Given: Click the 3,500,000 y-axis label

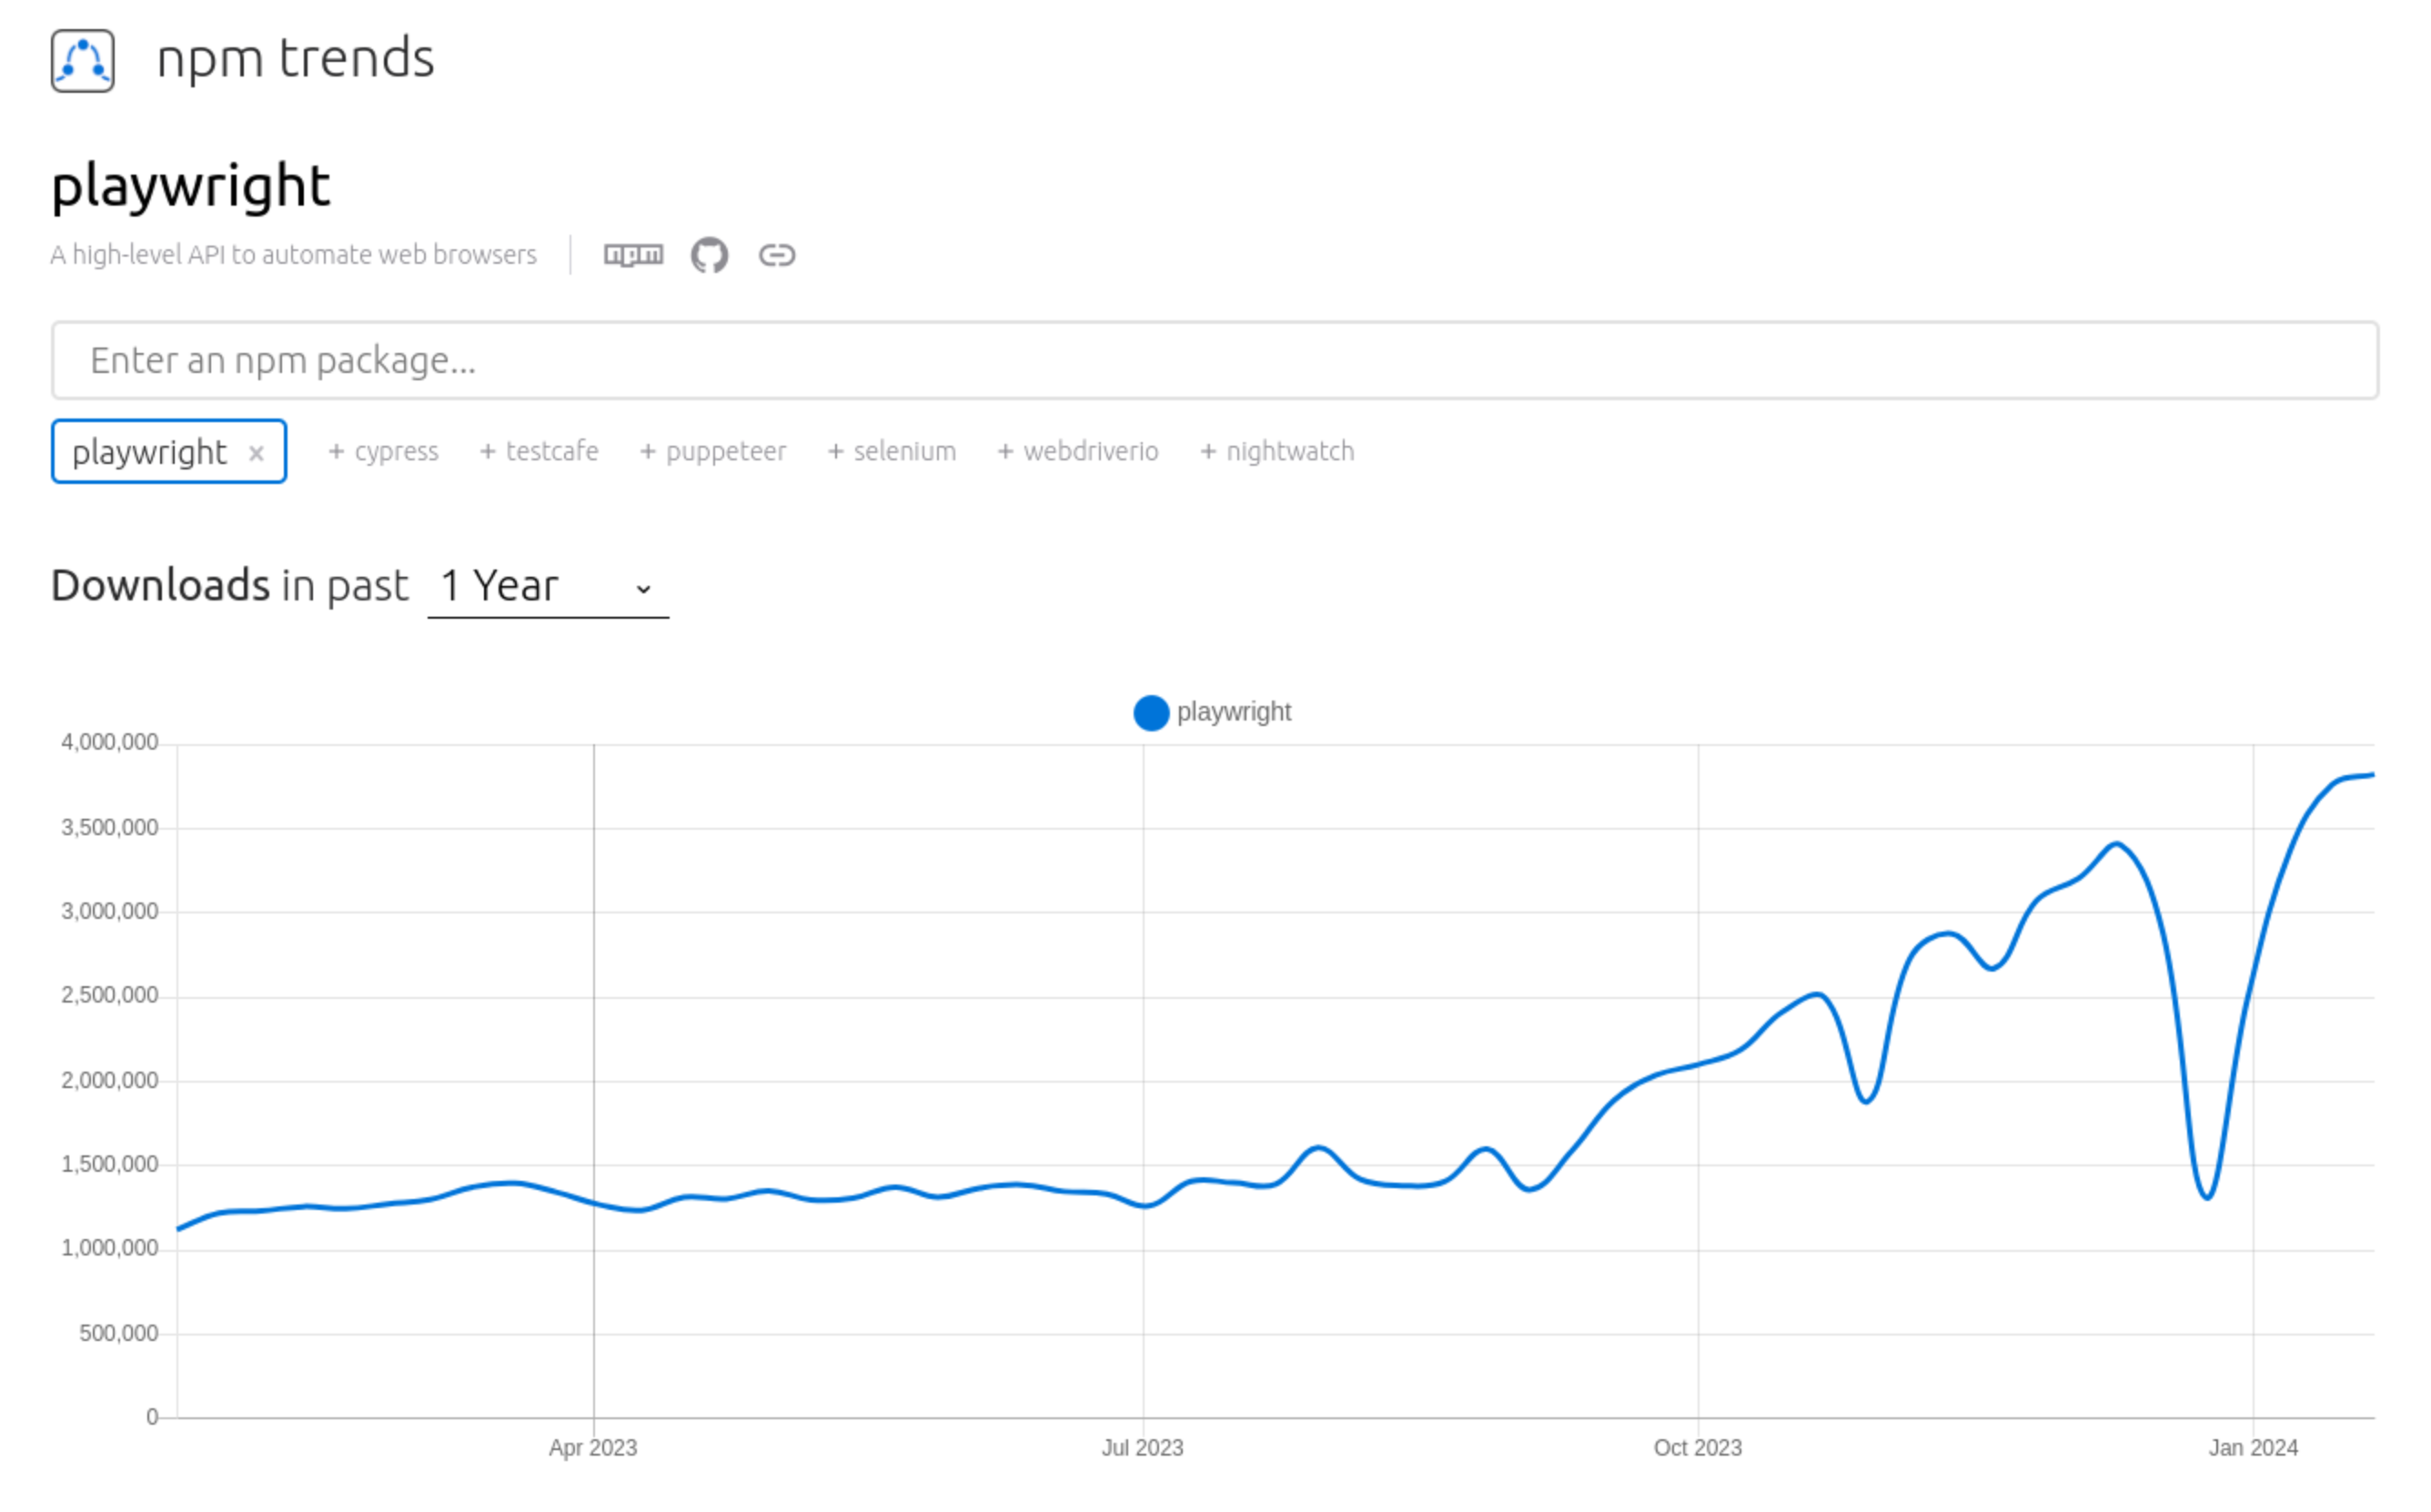Looking at the screenshot, I should coord(110,827).
